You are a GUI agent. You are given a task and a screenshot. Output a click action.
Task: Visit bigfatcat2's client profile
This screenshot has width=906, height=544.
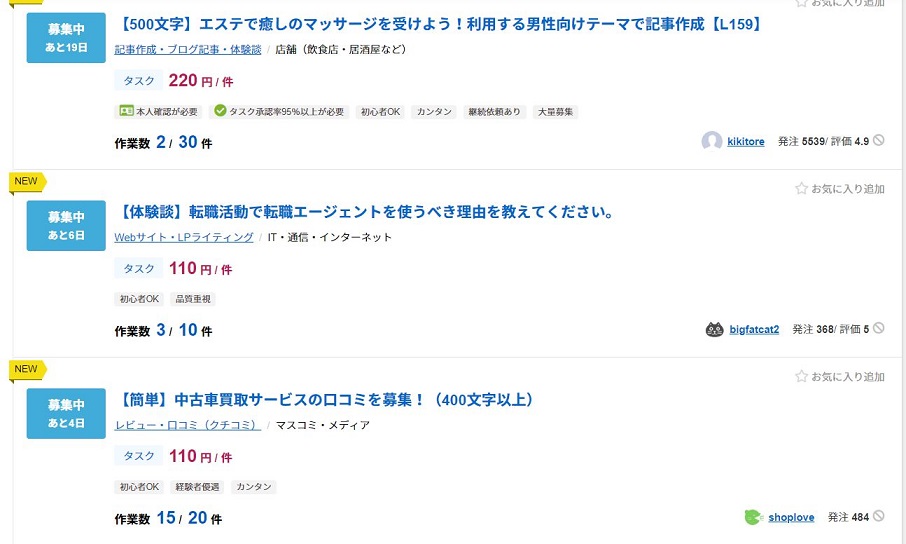pyautogui.click(x=754, y=330)
